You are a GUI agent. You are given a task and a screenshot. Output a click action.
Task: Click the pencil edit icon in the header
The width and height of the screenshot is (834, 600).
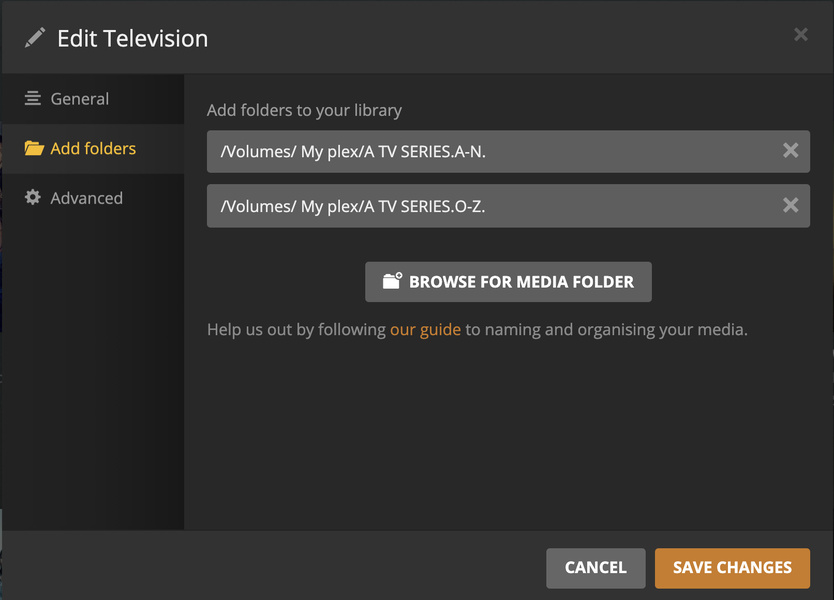coord(35,39)
